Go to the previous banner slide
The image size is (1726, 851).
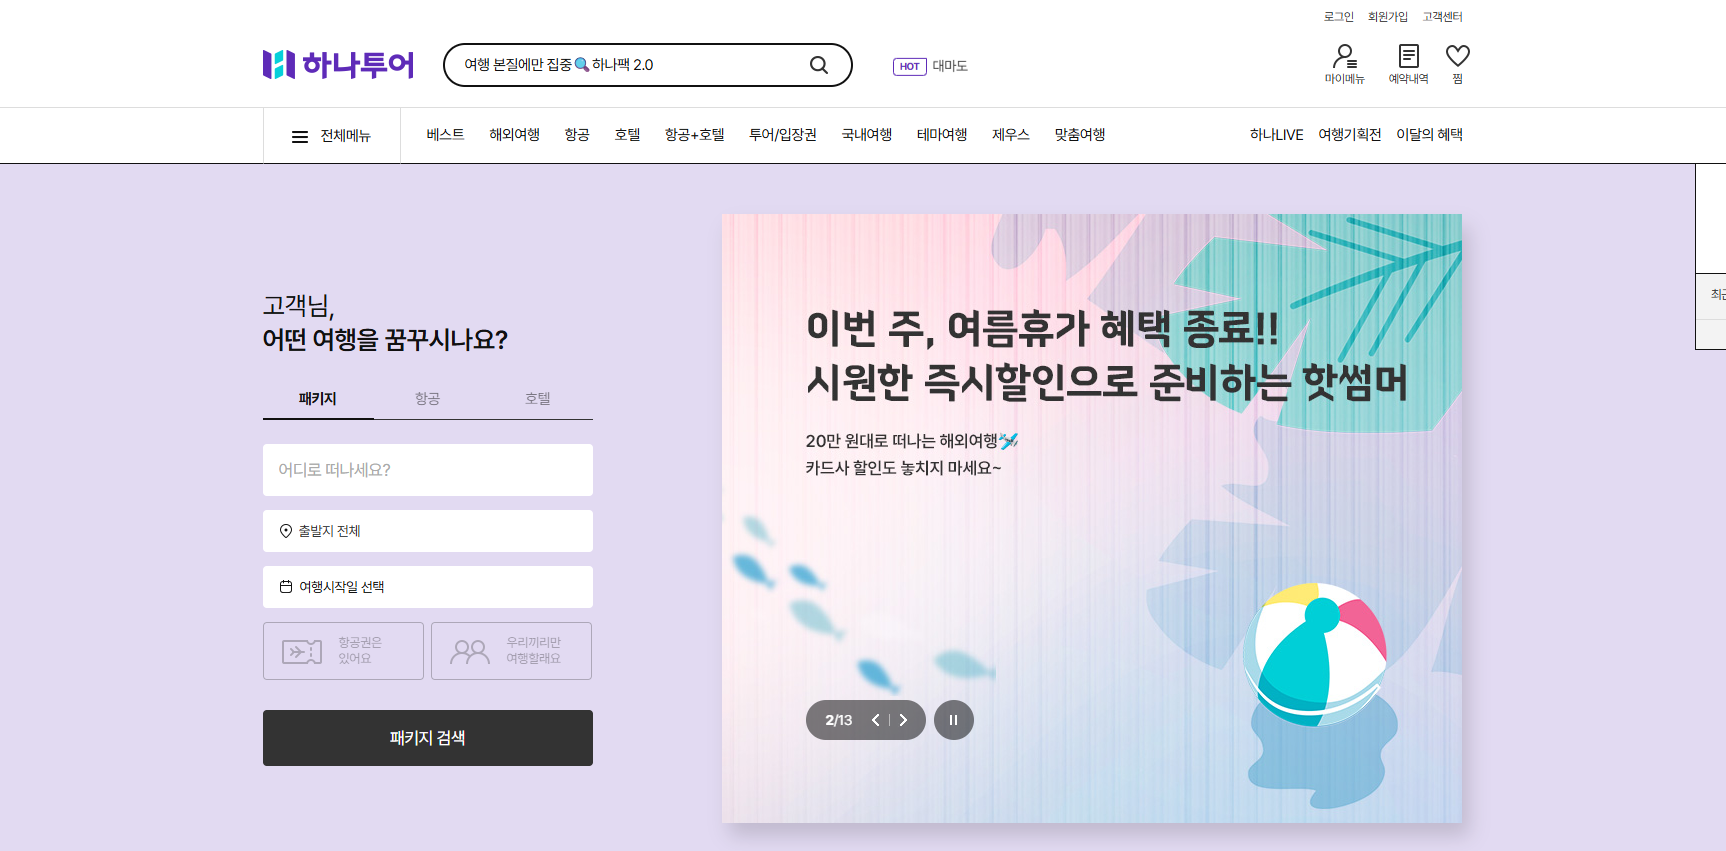(x=876, y=720)
